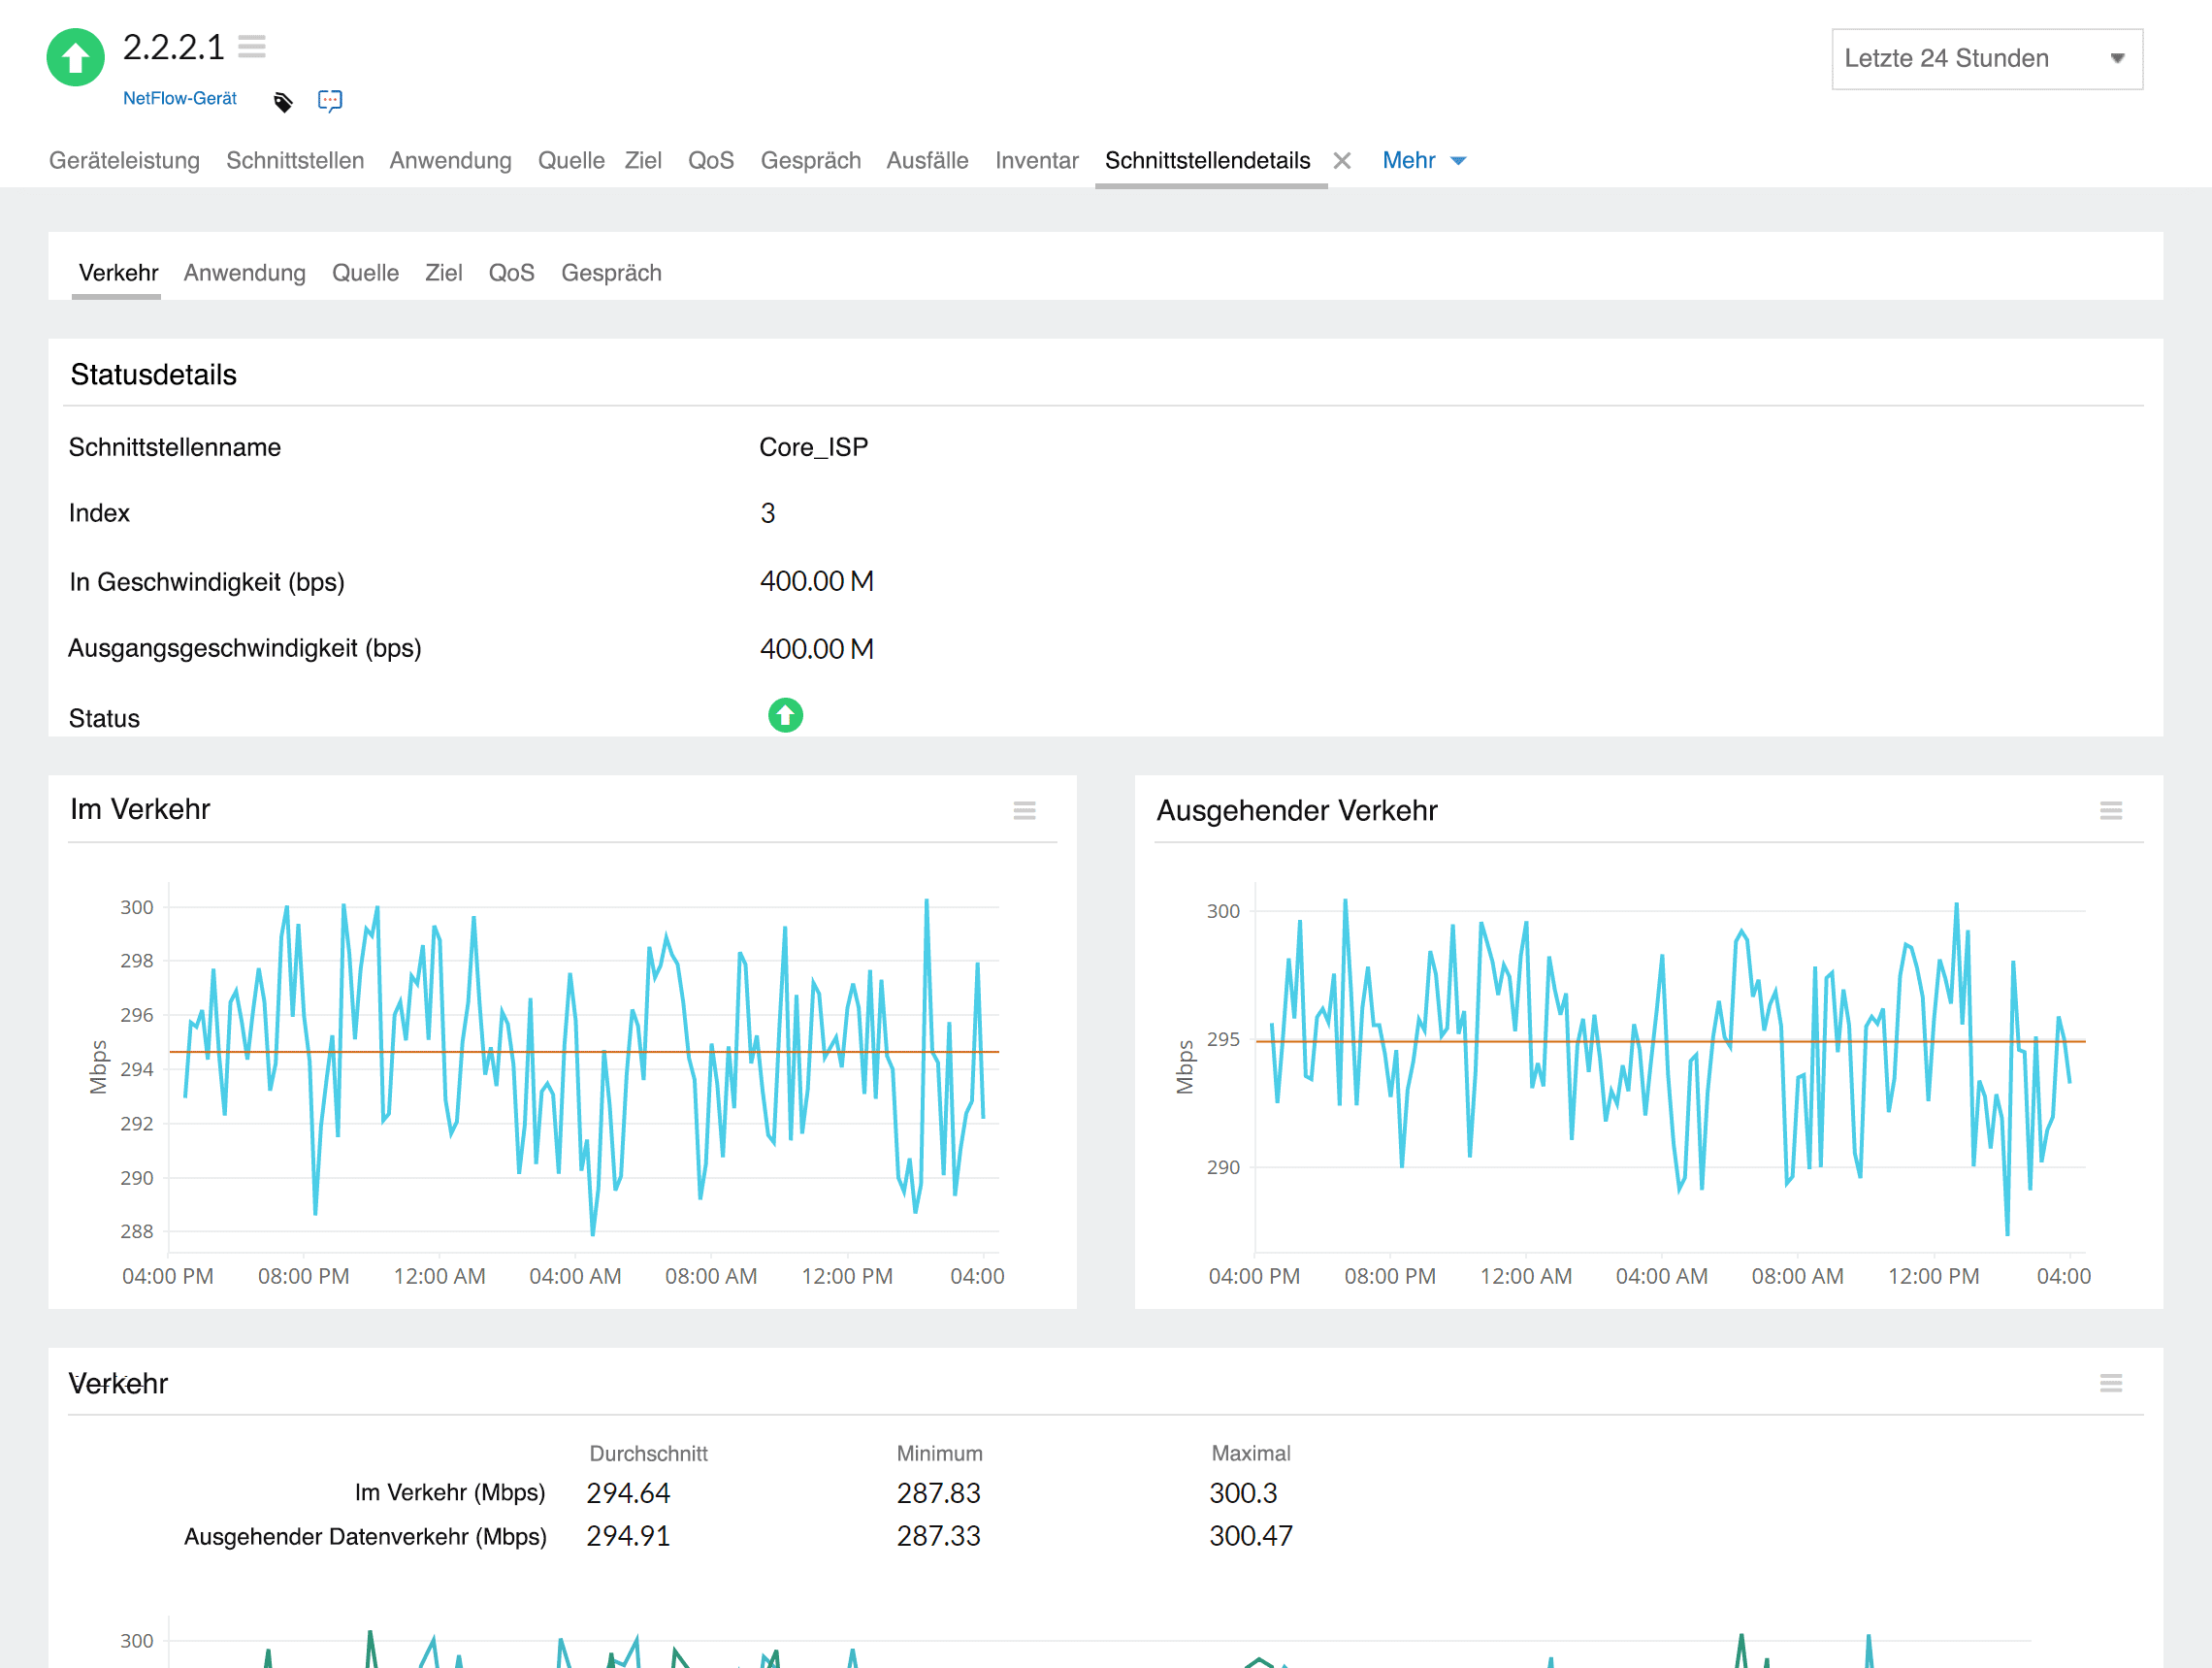Screen dimensions: 2212x1668
Task: Click the green Status arrow in Statusdetails
Action: point(785,716)
